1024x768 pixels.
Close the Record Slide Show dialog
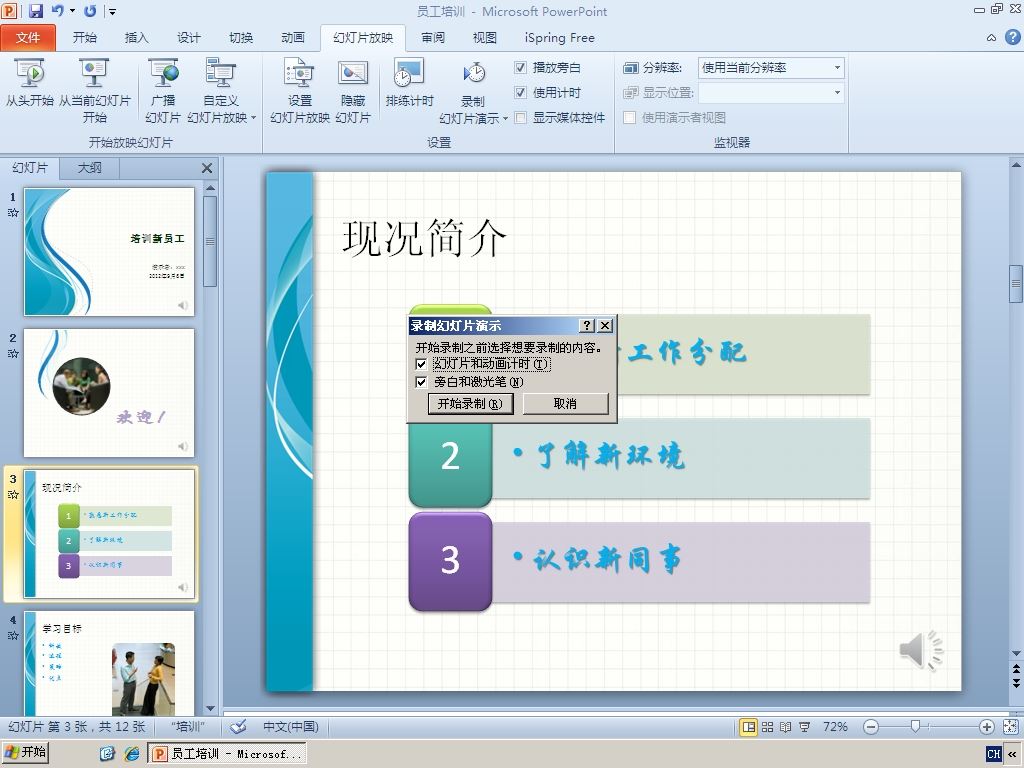click(605, 325)
